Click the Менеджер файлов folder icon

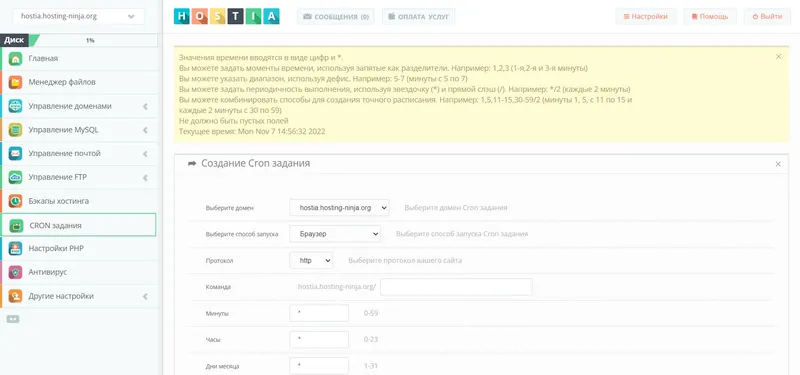(15, 82)
